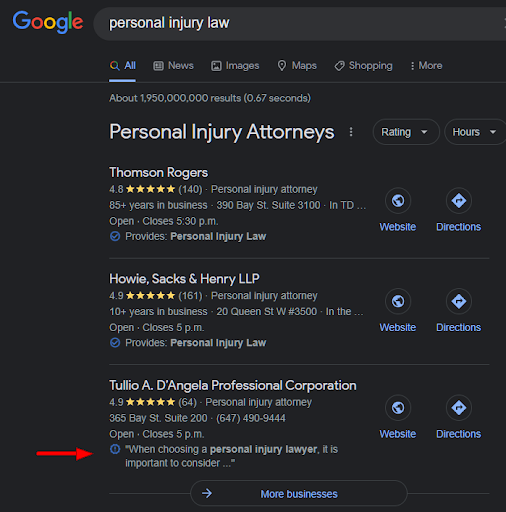Image resolution: width=506 pixels, height=512 pixels.
Task: Click directions icon for Tullio A. D'Angela
Action: coord(459,408)
